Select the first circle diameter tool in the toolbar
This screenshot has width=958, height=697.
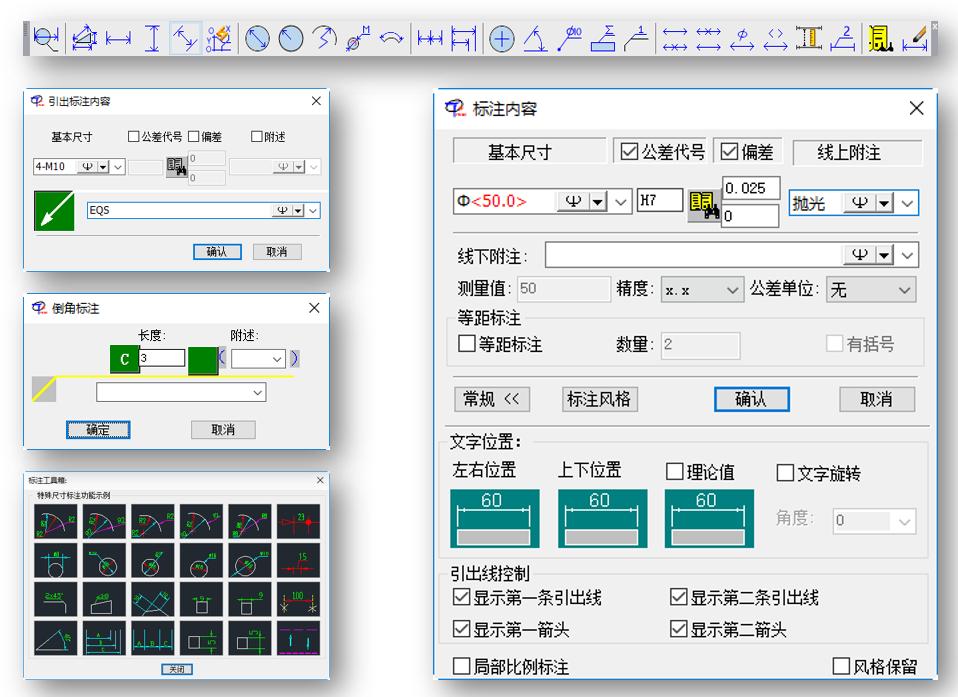(x=256, y=39)
